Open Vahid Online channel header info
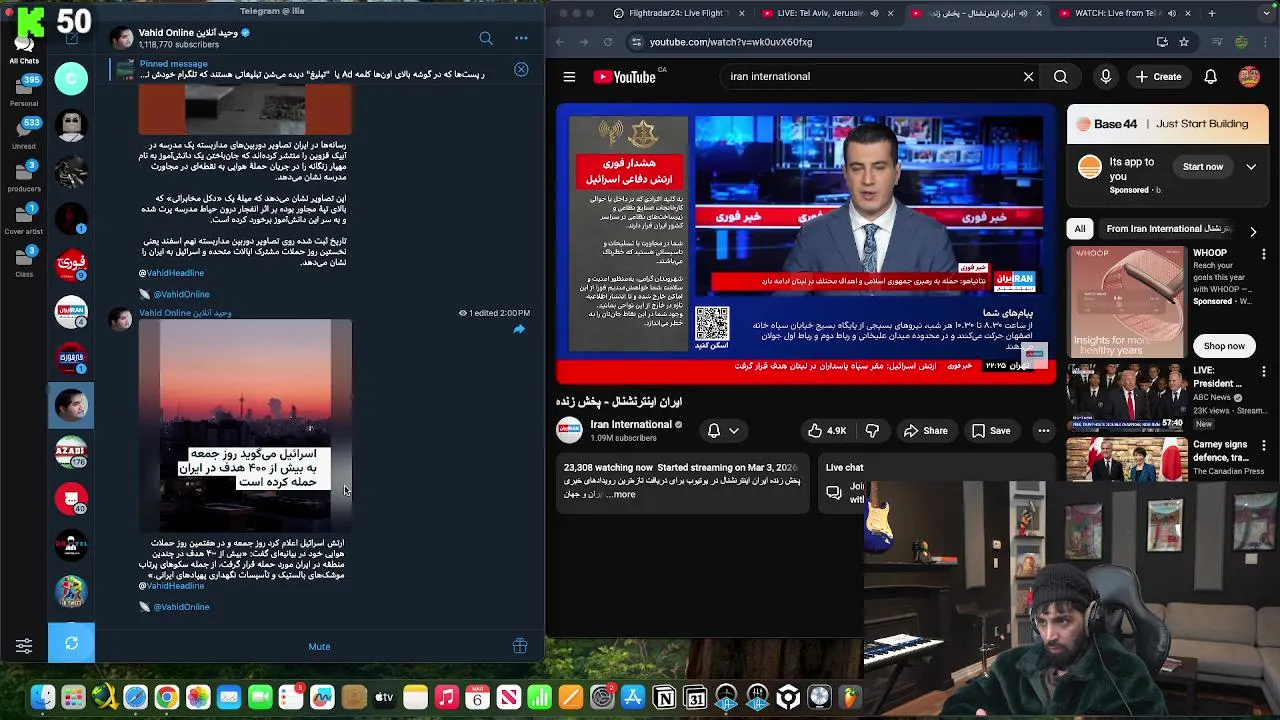This screenshot has height=720, width=1280. [195, 39]
